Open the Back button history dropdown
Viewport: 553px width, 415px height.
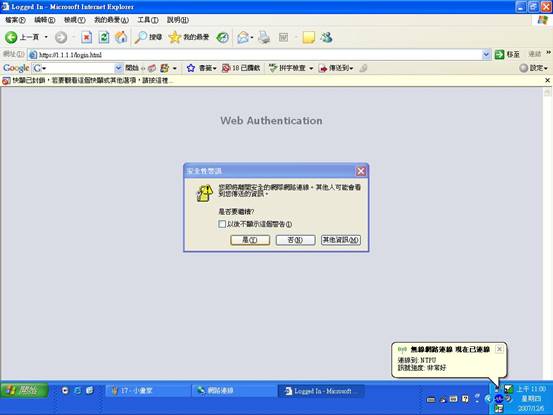[46, 37]
